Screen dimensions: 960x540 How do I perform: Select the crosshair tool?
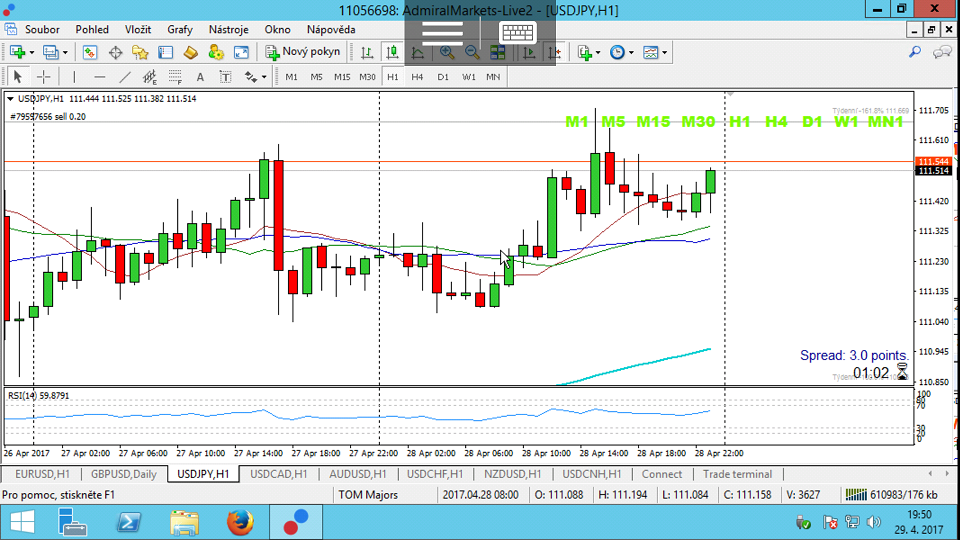pyautogui.click(x=43, y=77)
